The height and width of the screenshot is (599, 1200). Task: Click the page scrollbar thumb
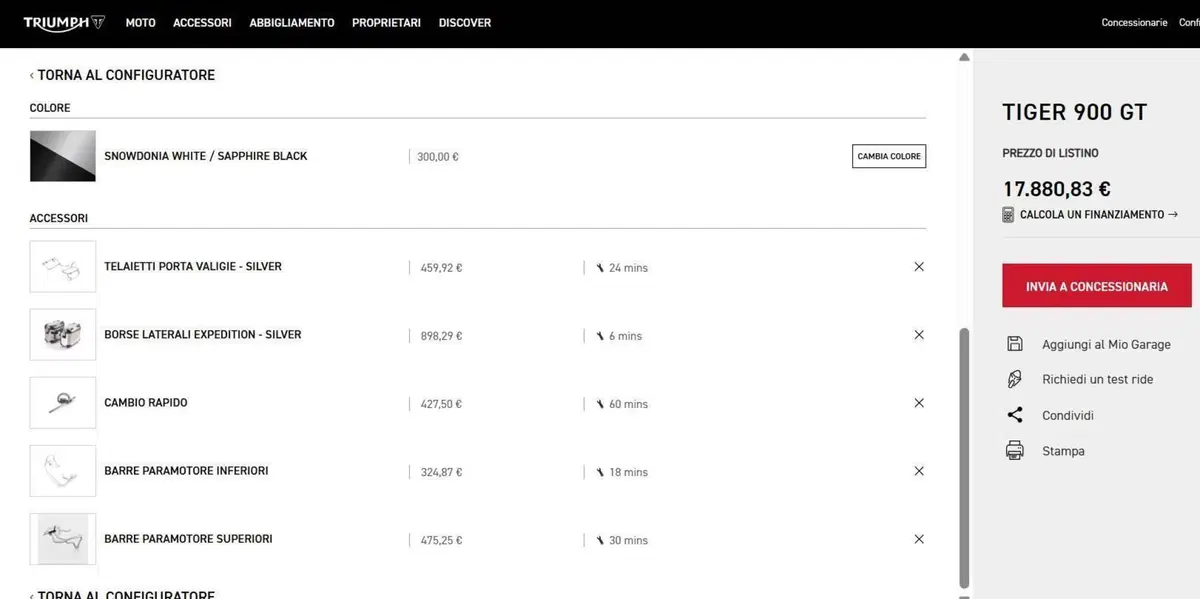(x=965, y=458)
